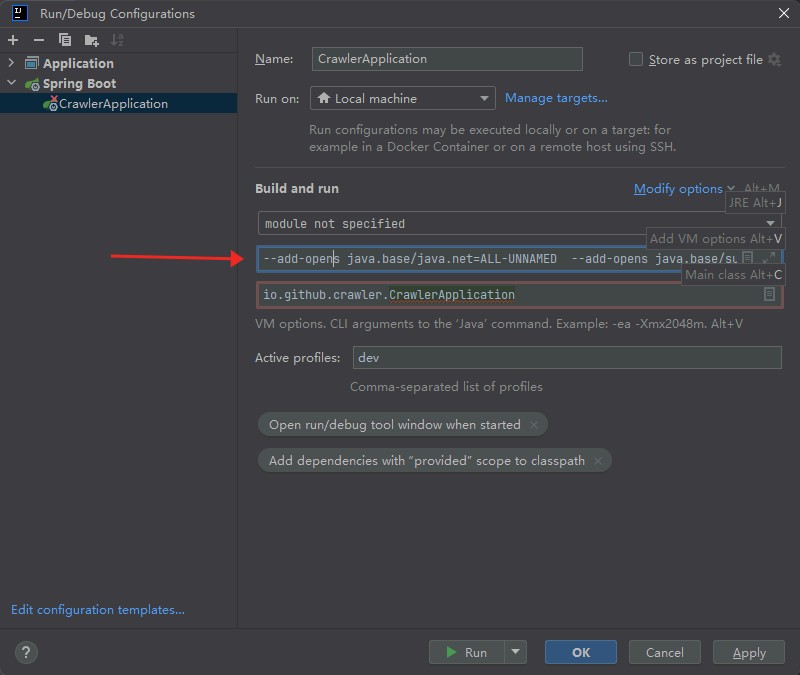Remove the selected configuration
The image size is (800, 675).
39,40
